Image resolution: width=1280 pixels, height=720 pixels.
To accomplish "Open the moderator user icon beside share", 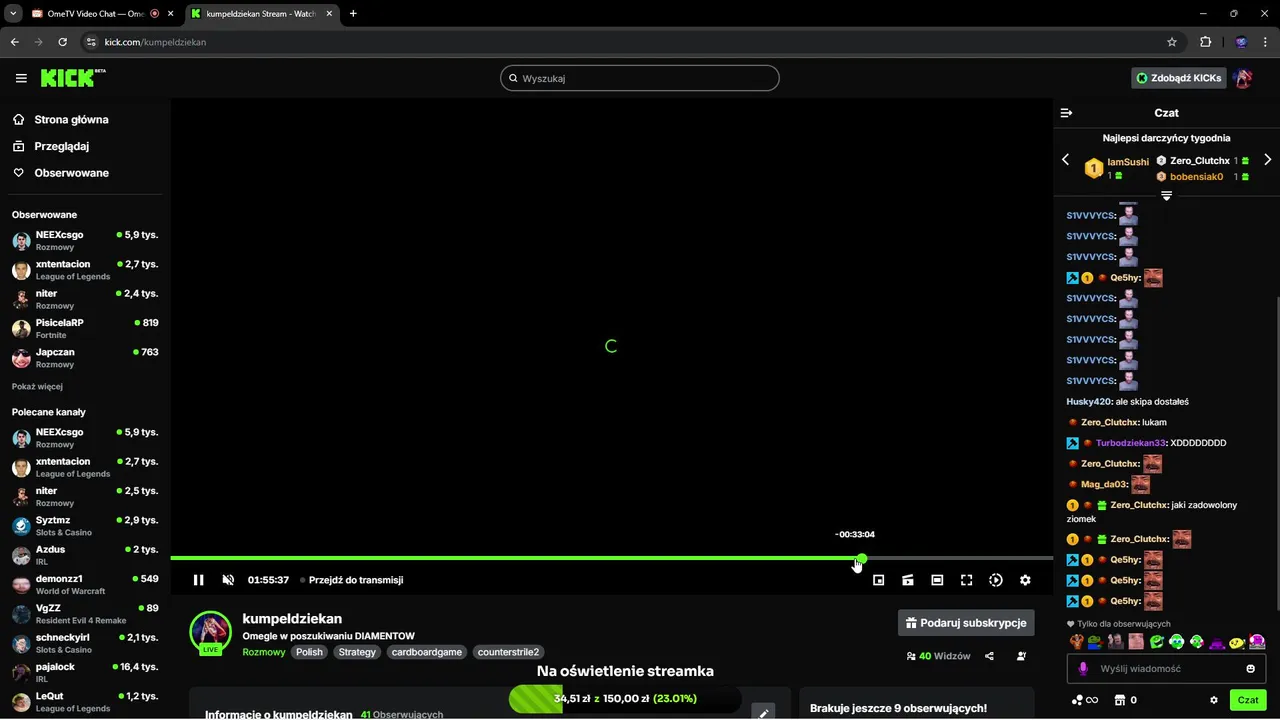I will (1021, 657).
